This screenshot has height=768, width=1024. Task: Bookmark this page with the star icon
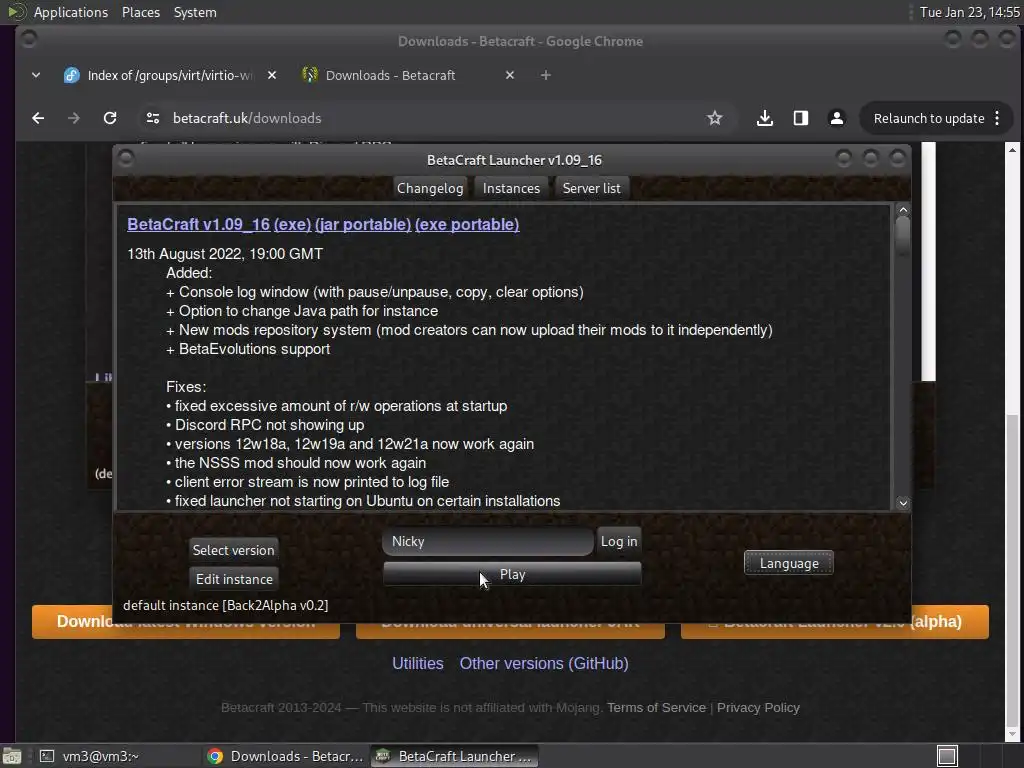pos(714,118)
